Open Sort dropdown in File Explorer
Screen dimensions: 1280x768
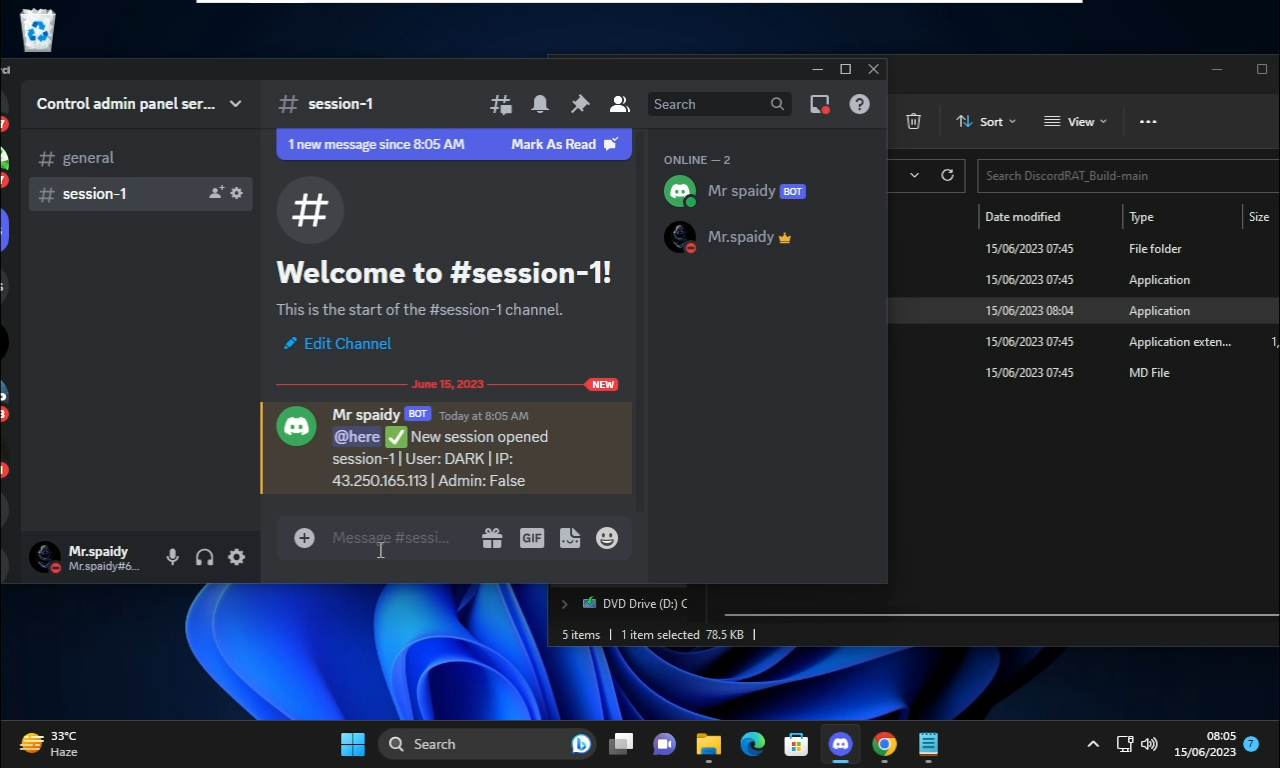coord(986,121)
